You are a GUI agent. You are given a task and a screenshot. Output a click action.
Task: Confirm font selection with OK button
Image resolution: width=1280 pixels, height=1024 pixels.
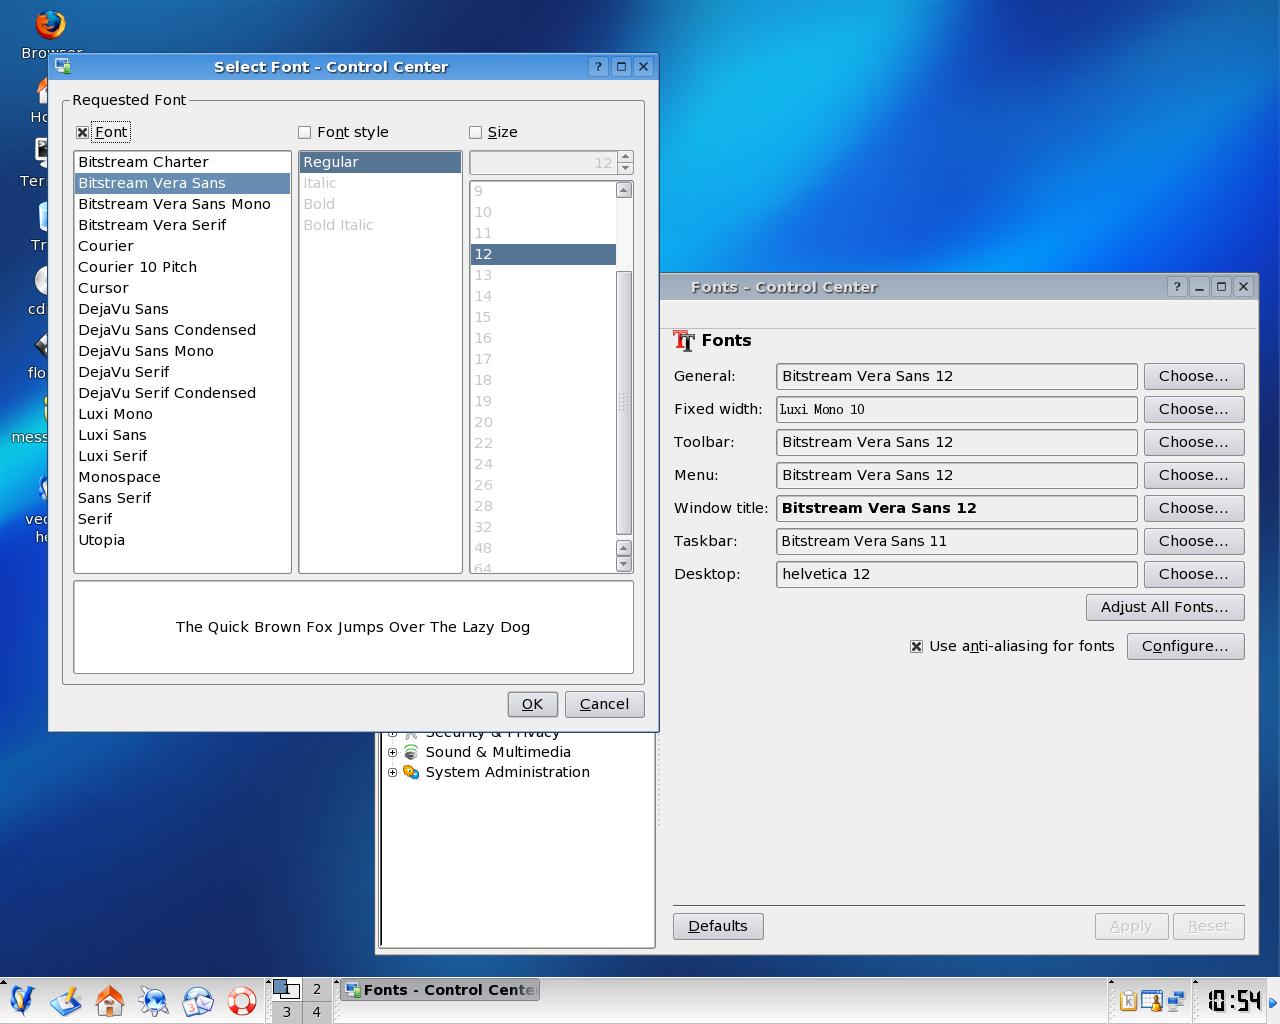pos(532,704)
